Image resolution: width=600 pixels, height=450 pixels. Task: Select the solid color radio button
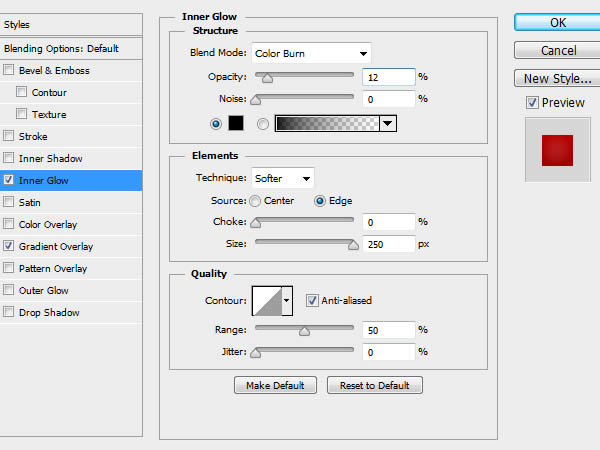tap(216, 124)
